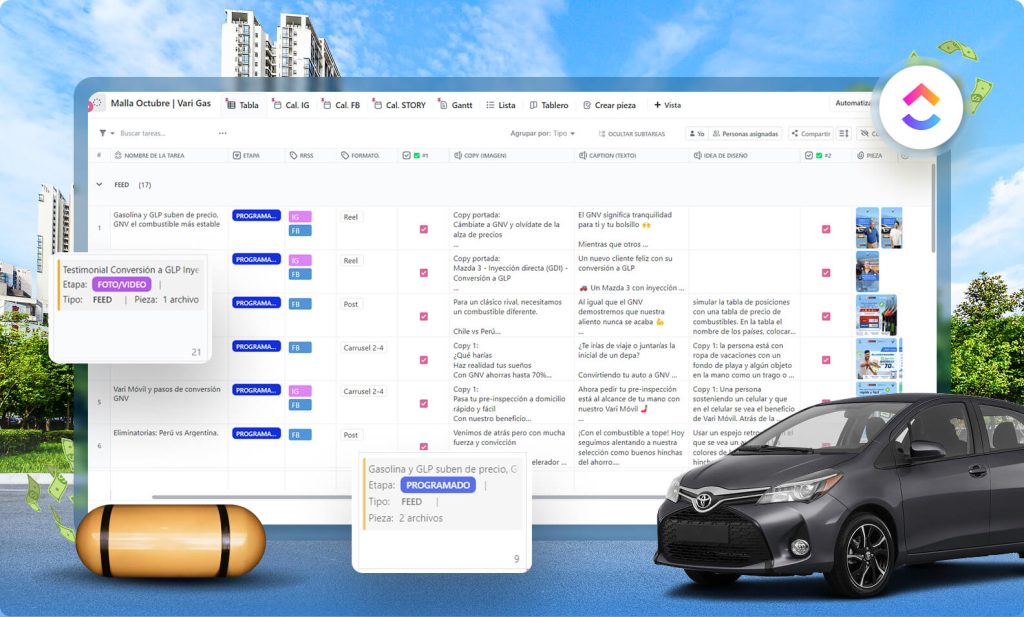Click the checkbox icon in the #2 header
1024x617 pixels.
(x=808, y=155)
